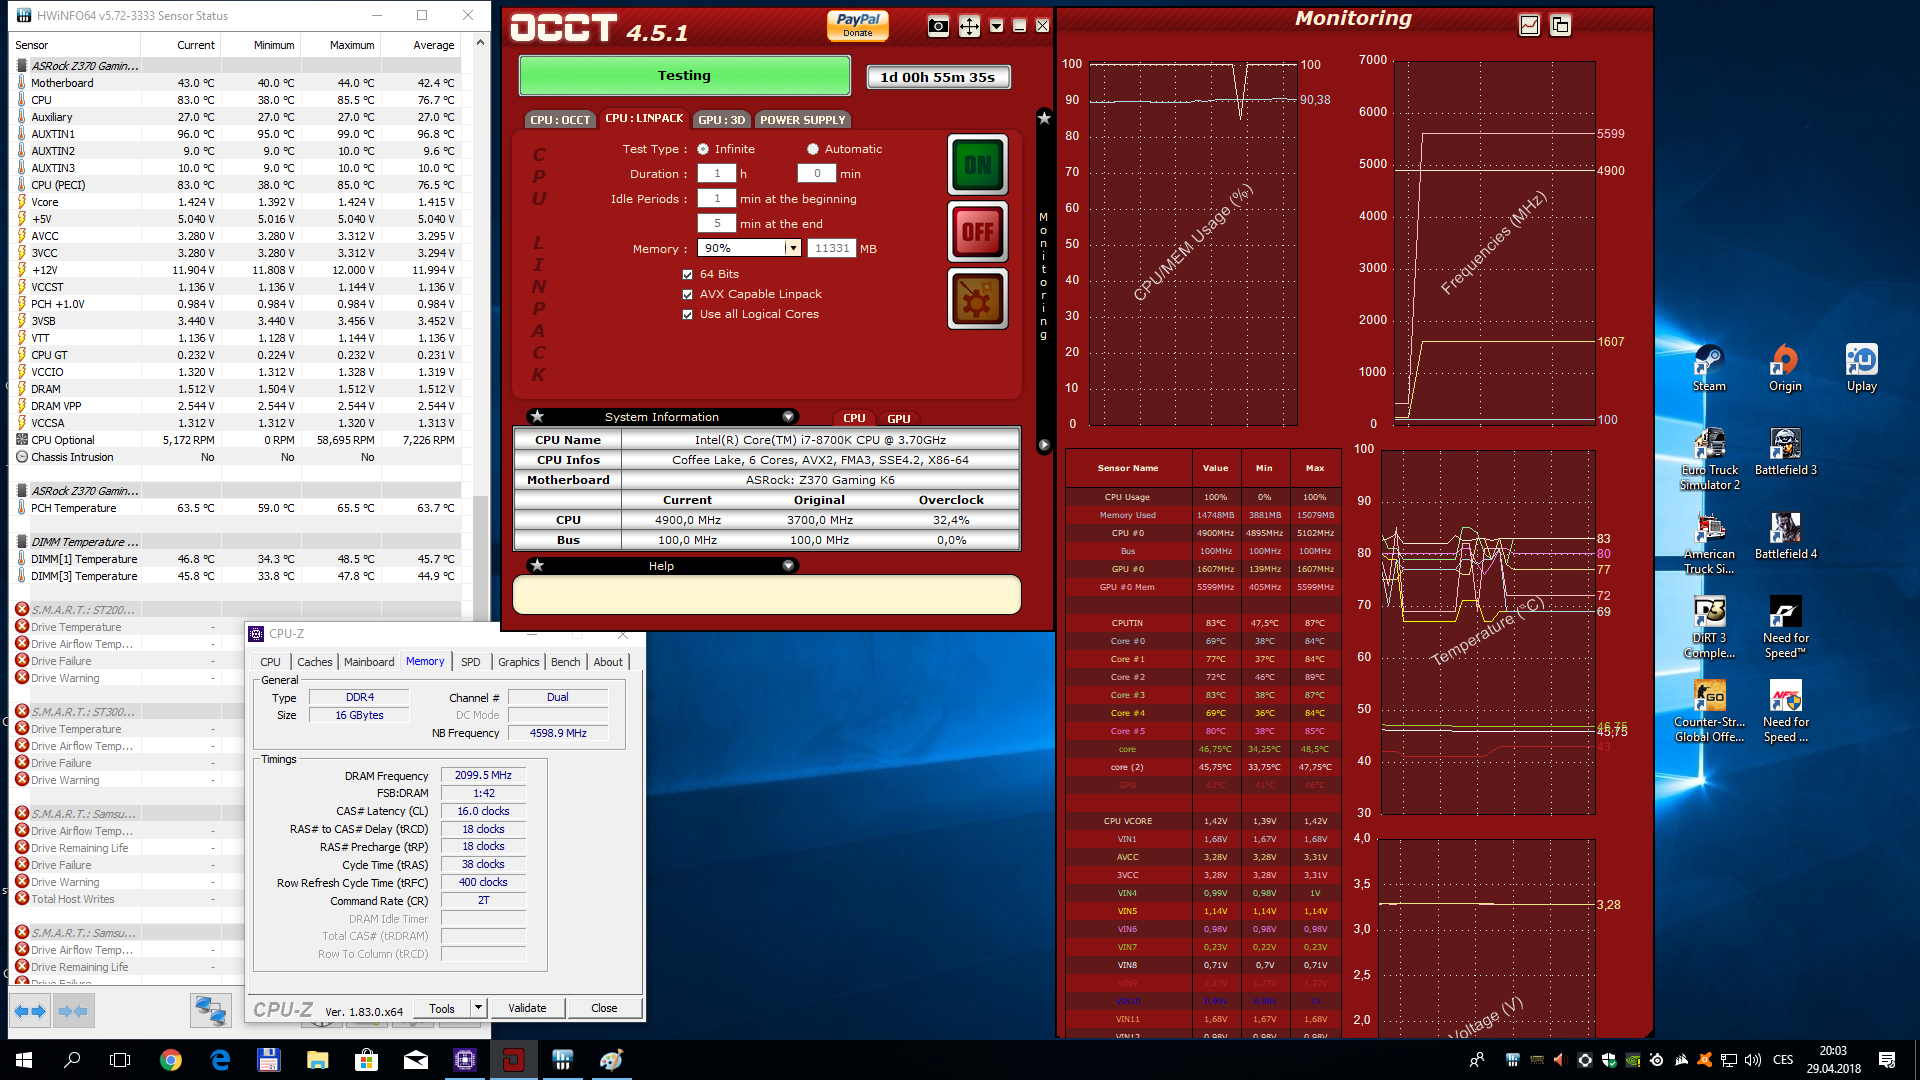Open Chrome from the taskbar
Viewport: 1920px width, 1080px height.
tap(171, 1060)
